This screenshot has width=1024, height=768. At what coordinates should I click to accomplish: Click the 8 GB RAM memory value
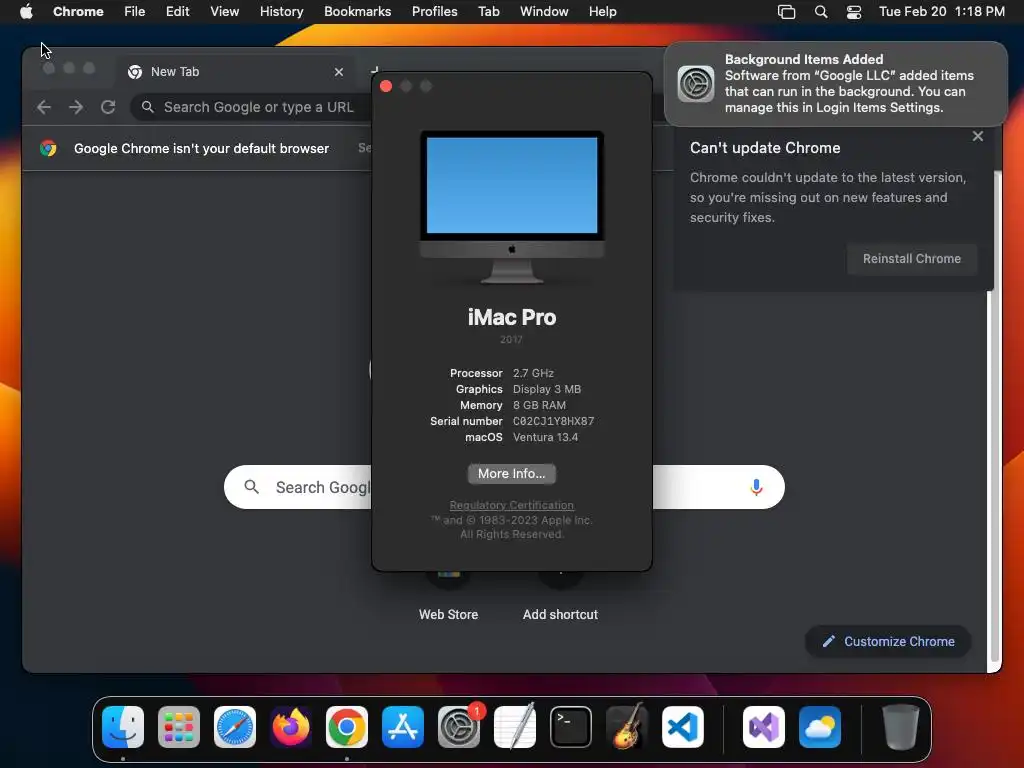tap(539, 405)
